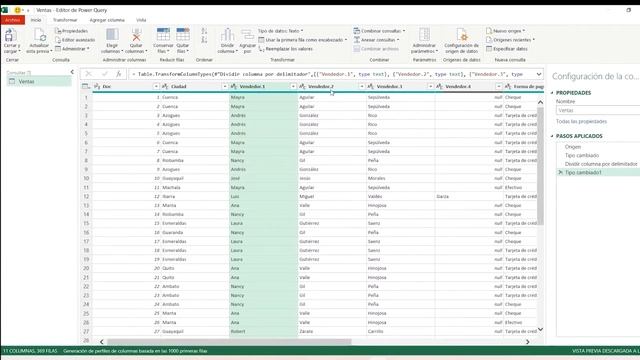Click Especificar datos
The width and height of the screenshot is (640, 360).
[x=507, y=49]
